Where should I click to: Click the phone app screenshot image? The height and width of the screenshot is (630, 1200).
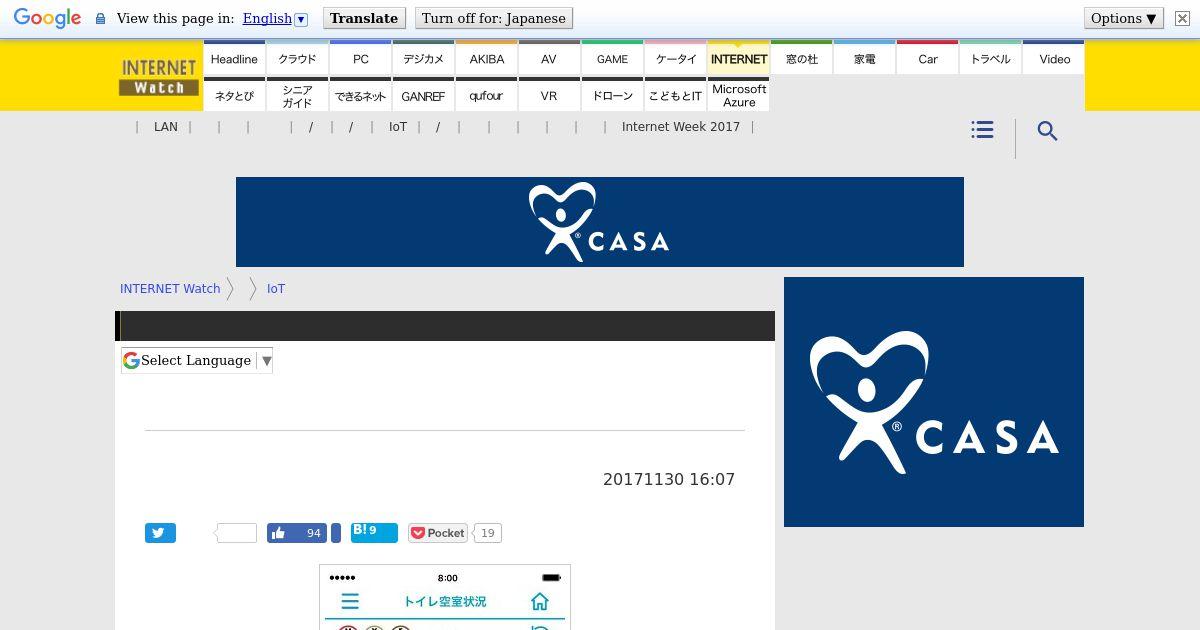pyautogui.click(x=445, y=597)
